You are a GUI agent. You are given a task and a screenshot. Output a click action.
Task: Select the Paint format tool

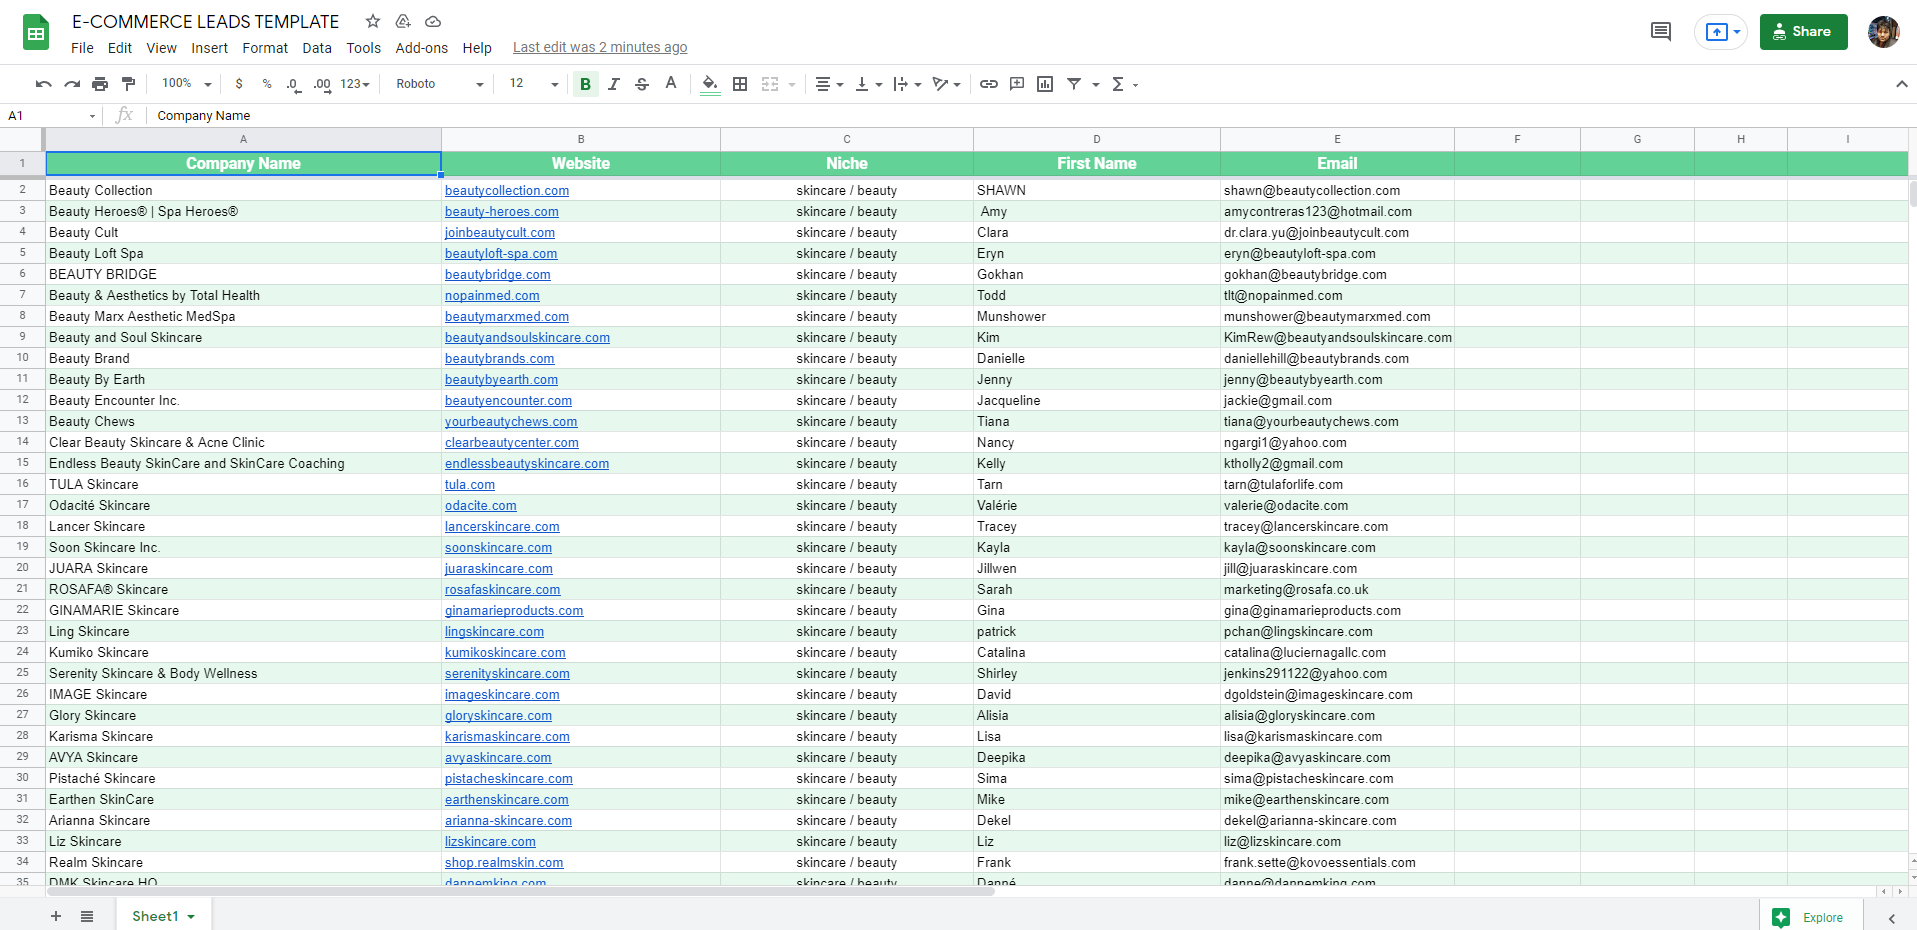128,84
